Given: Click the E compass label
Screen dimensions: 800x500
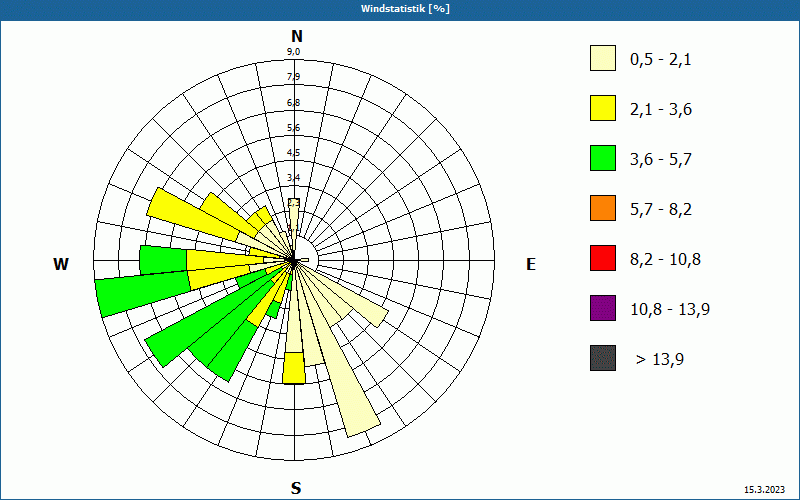Looking at the screenshot, I should tap(531, 264).
